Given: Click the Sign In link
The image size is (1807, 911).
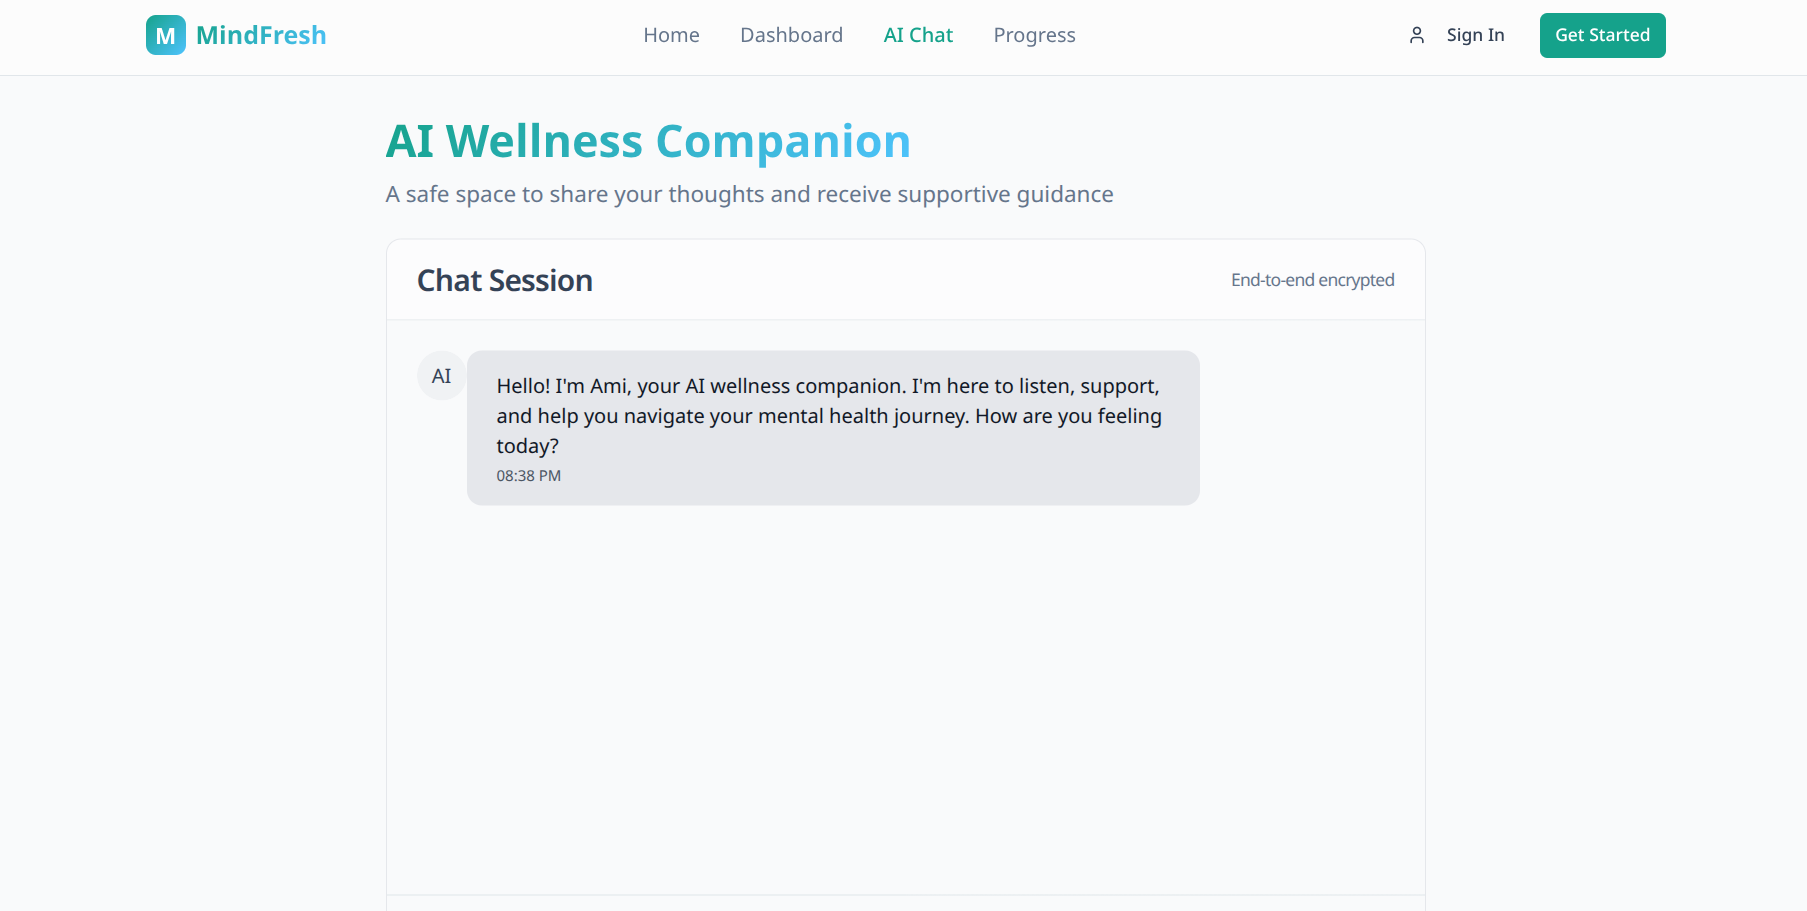Looking at the screenshot, I should pos(1475,35).
